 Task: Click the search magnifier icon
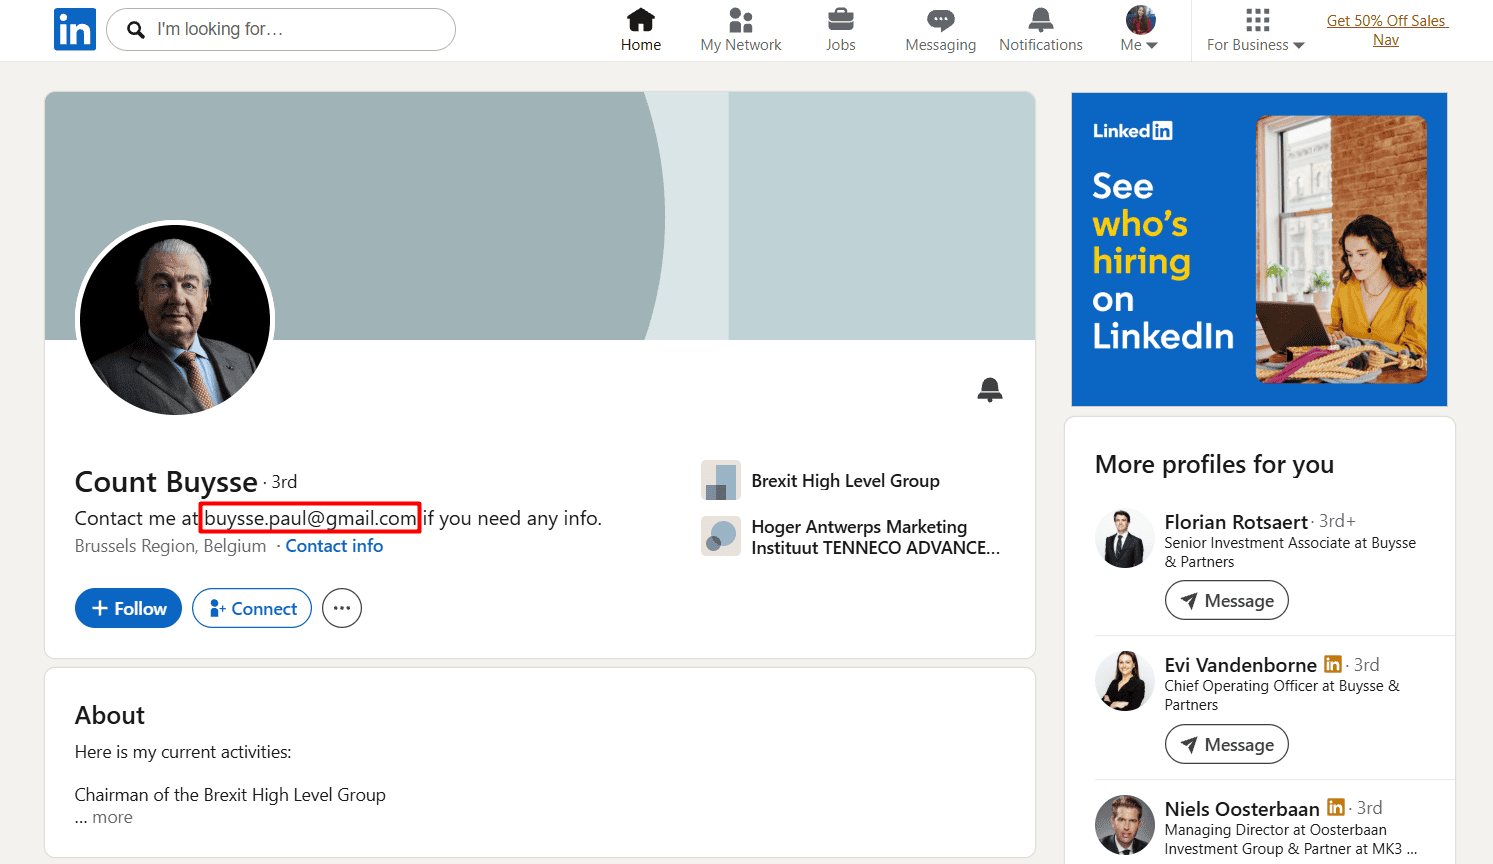tap(136, 30)
